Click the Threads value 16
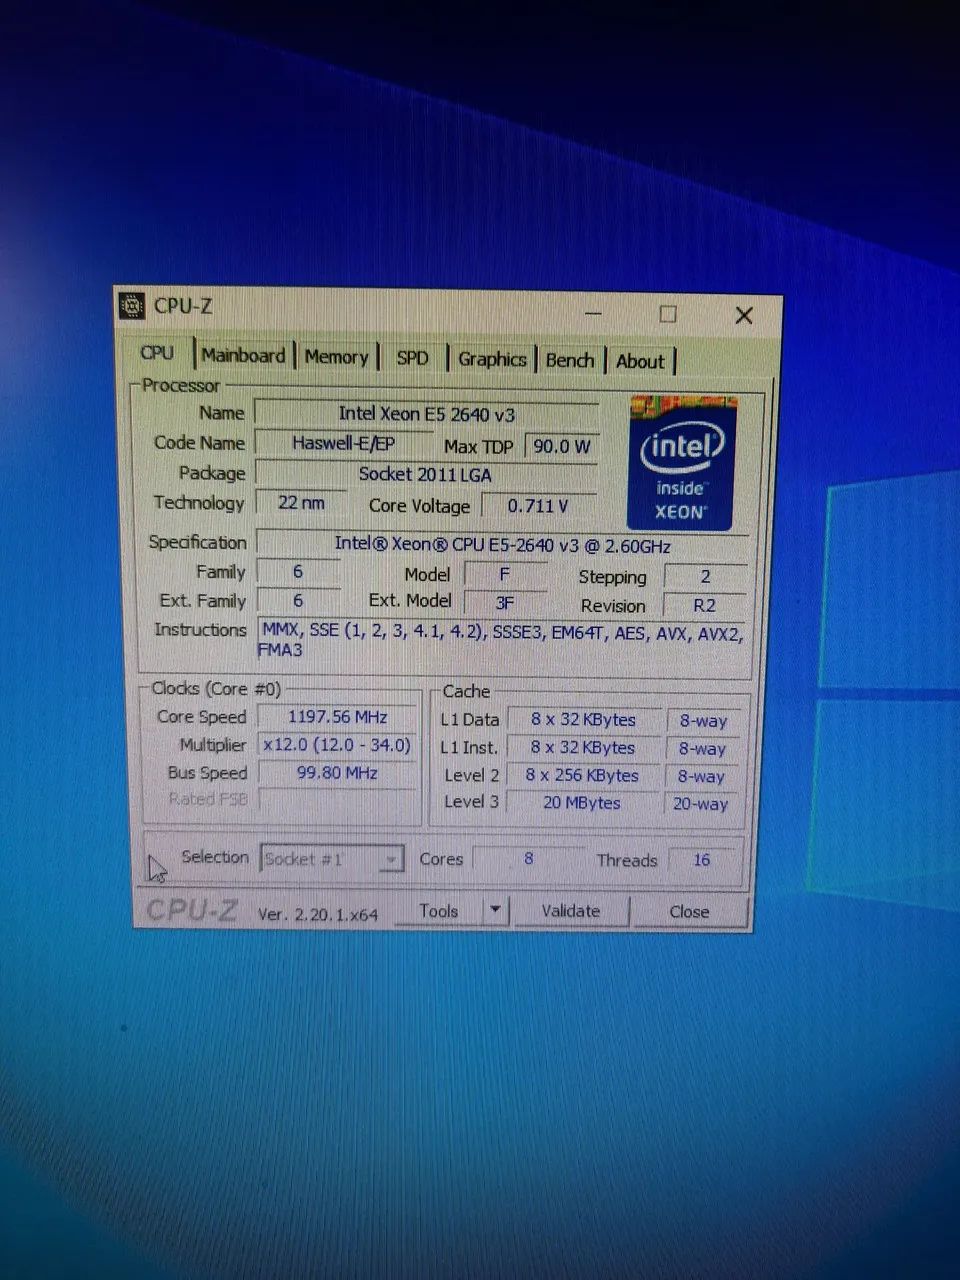 tap(702, 860)
